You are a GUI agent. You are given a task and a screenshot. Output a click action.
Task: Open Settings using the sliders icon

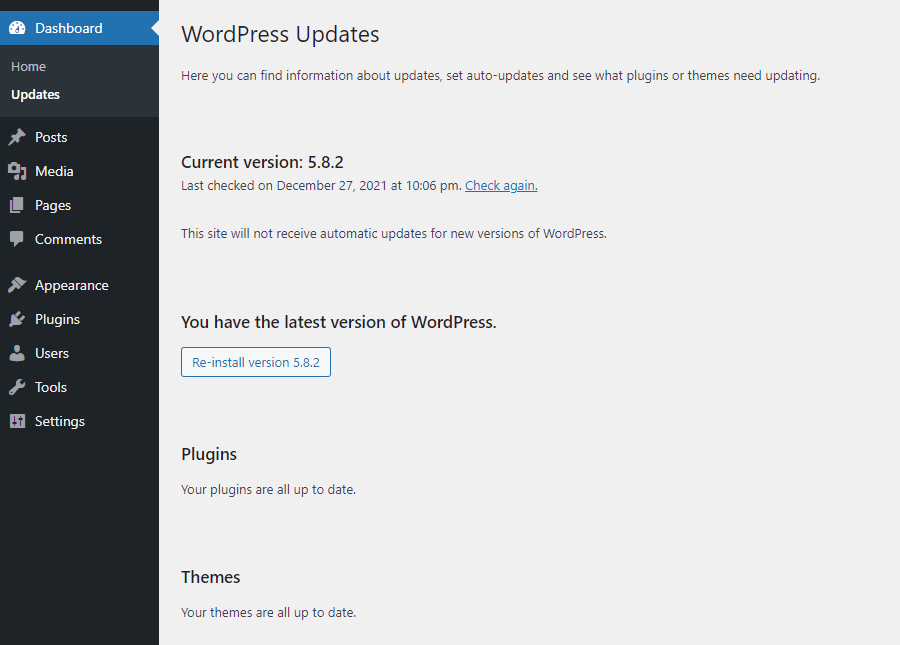(17, 421)
